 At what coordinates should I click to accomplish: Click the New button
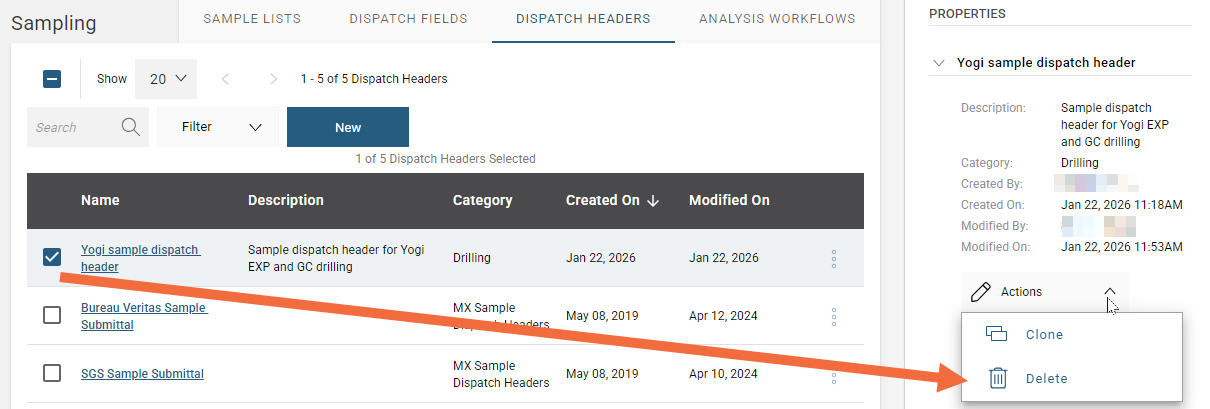[x=348, y=127]
